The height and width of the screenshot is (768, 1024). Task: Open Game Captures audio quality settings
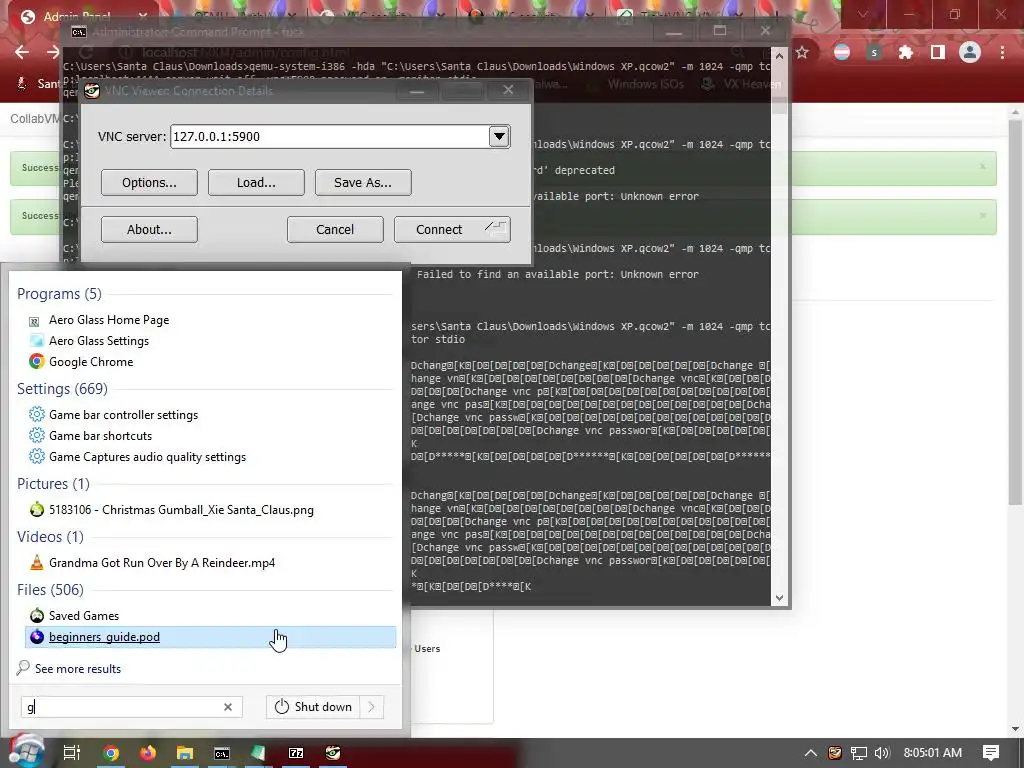point(147,457)
